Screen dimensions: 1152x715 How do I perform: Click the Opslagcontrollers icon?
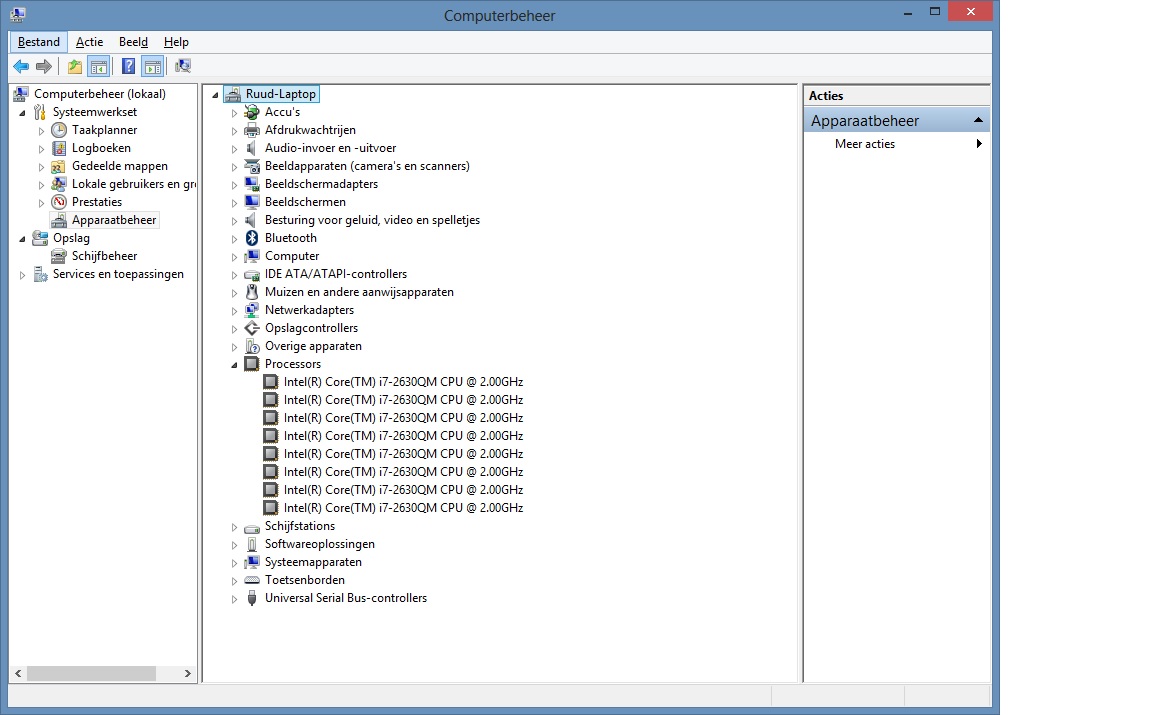click(x=252, y=328)
